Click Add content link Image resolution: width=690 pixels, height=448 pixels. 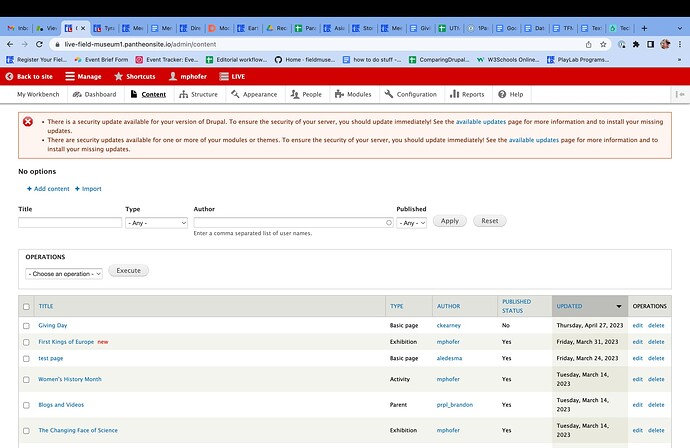(48, 189)
